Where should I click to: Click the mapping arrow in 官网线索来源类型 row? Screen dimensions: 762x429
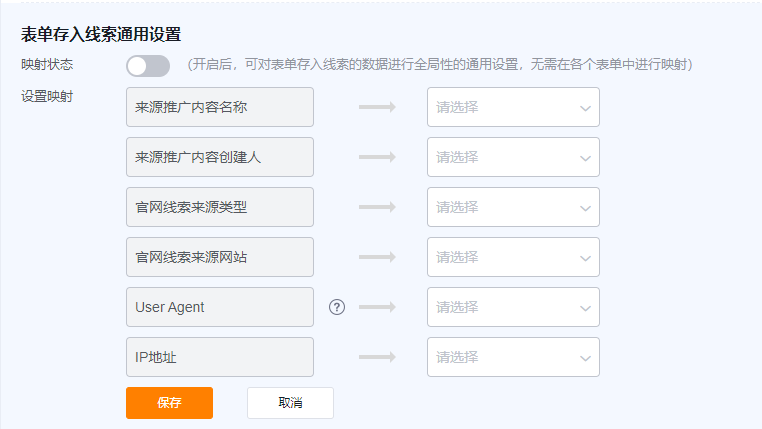[377, 207]
